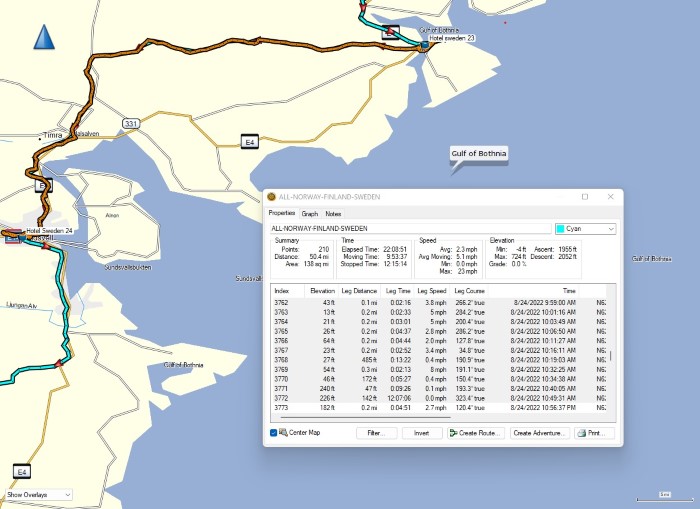Select track point row 3767
The height and width of the screenshot is (509, 700).
pos(439,350)
